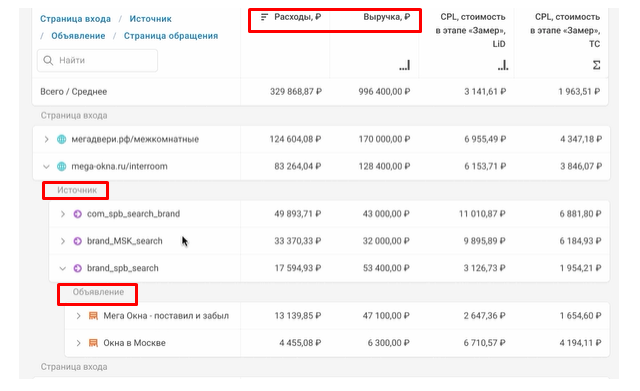This screenshot has height=391, width=640.
Task: Click the magnifier icon in the search box
Action: pos(48,60)
